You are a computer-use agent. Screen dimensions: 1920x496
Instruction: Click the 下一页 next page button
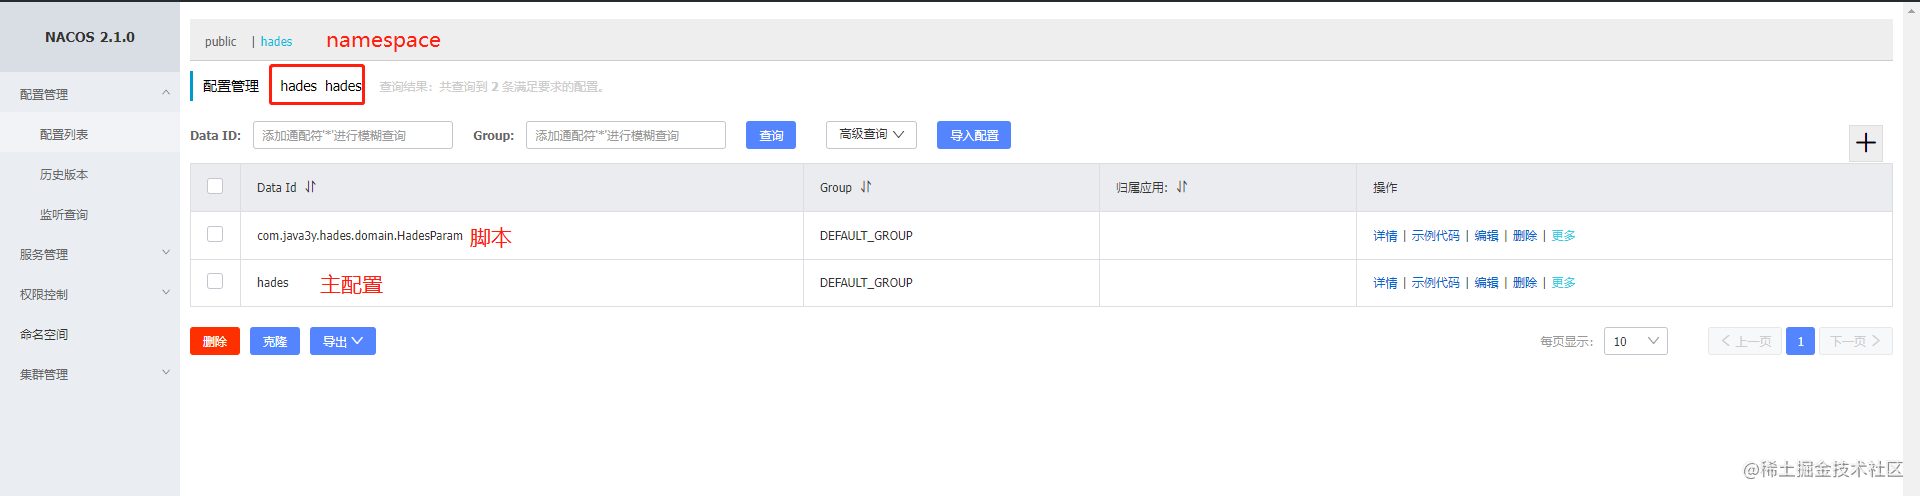point(1856,341)
